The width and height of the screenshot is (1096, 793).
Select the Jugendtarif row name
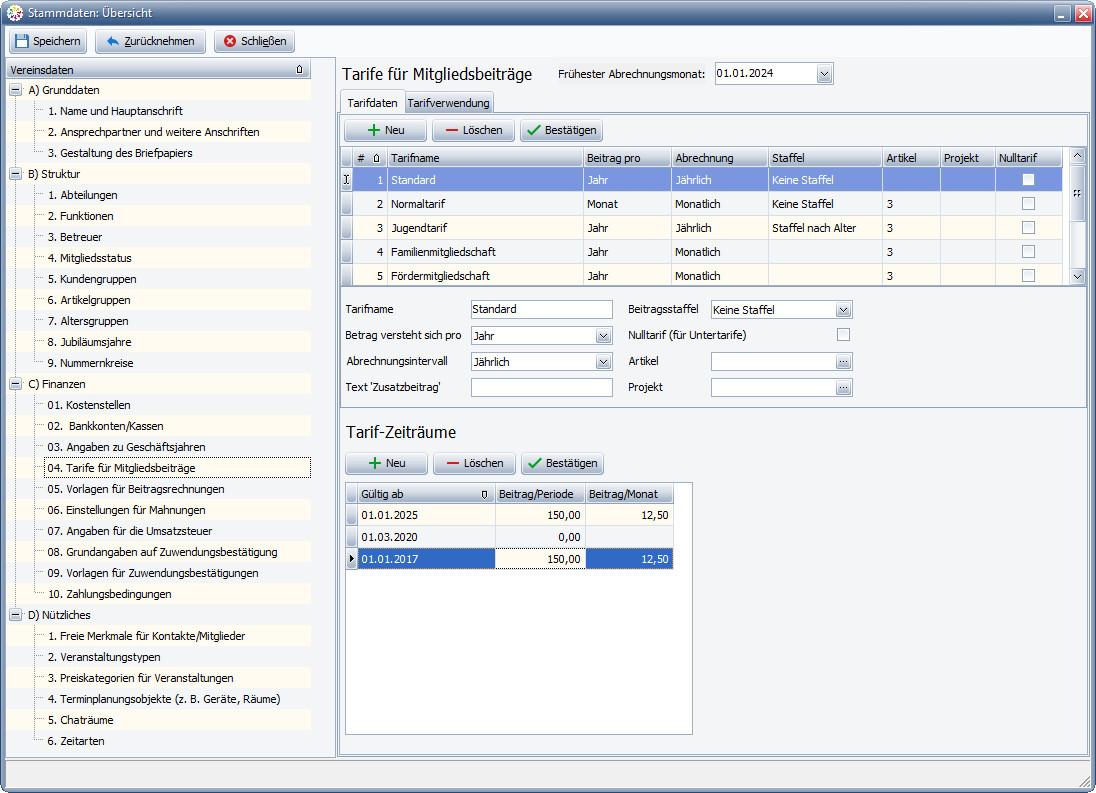tap(419, 228)
